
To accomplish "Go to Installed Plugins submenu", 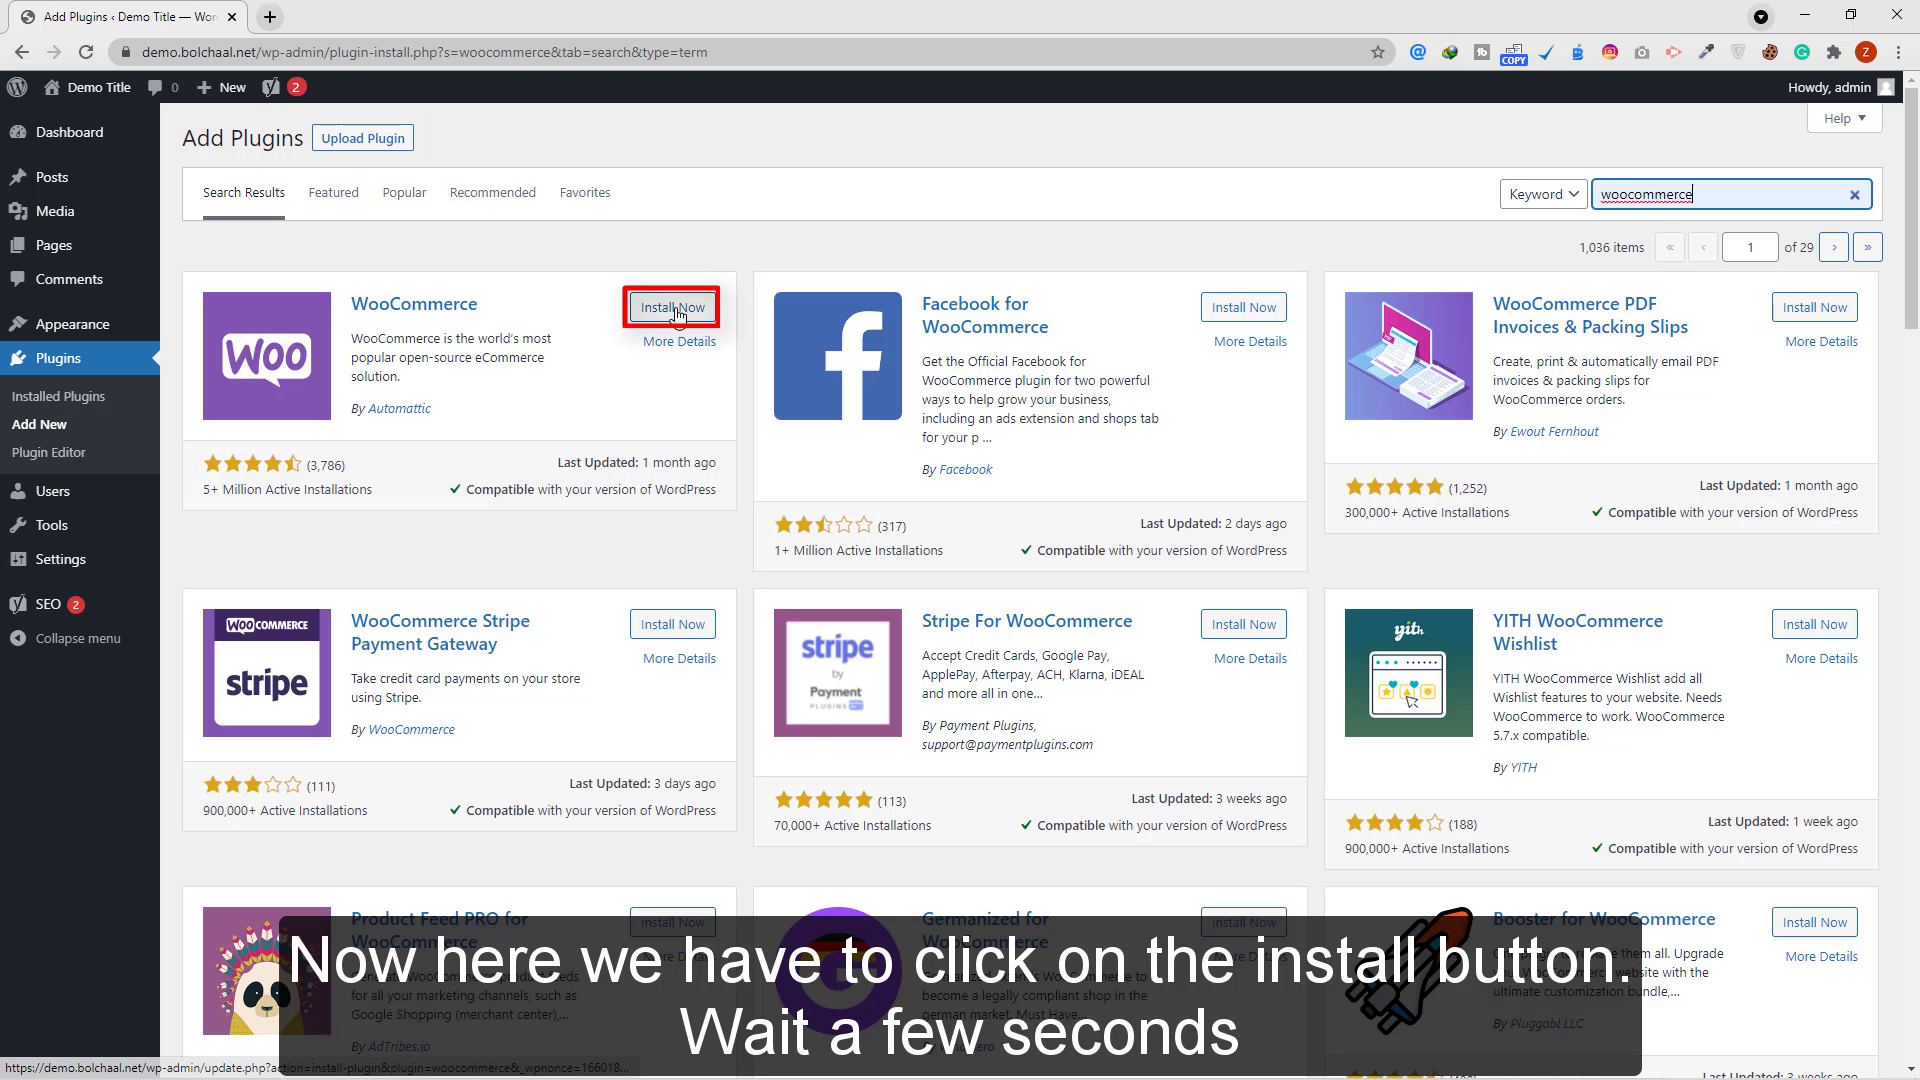I will pos(58,396).
